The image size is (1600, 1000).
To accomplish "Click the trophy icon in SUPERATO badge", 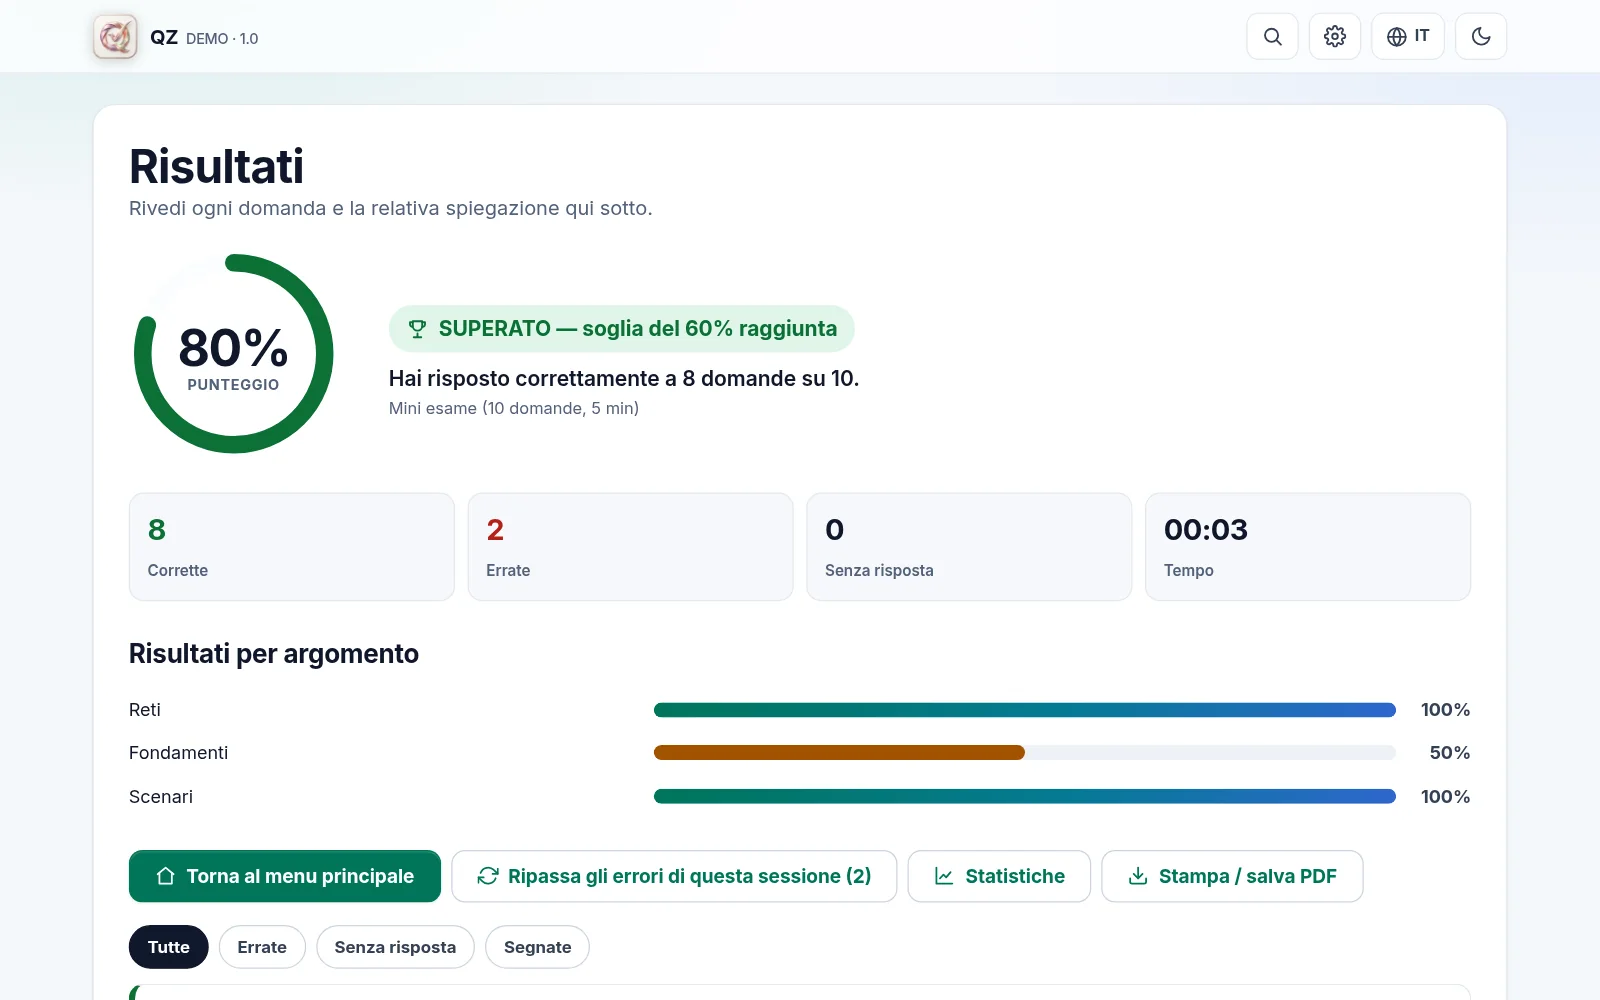I will 417,329.
